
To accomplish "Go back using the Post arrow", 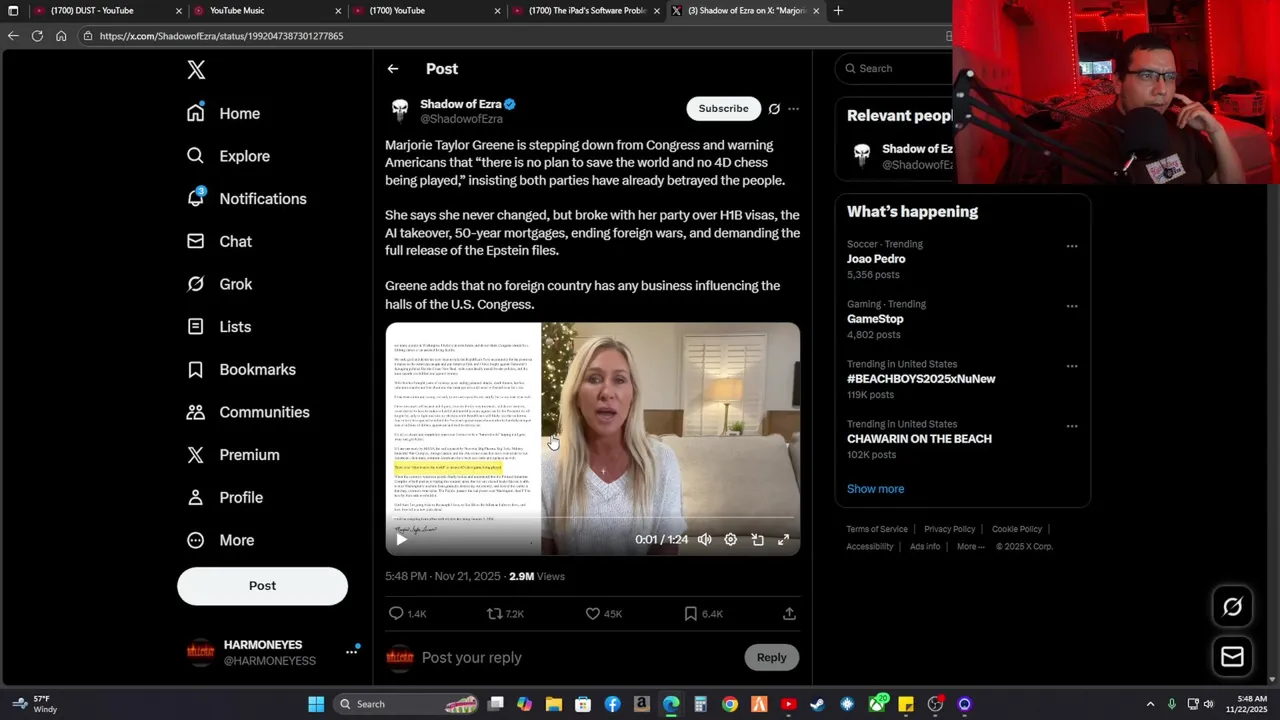I will click(x=393, y=69).
